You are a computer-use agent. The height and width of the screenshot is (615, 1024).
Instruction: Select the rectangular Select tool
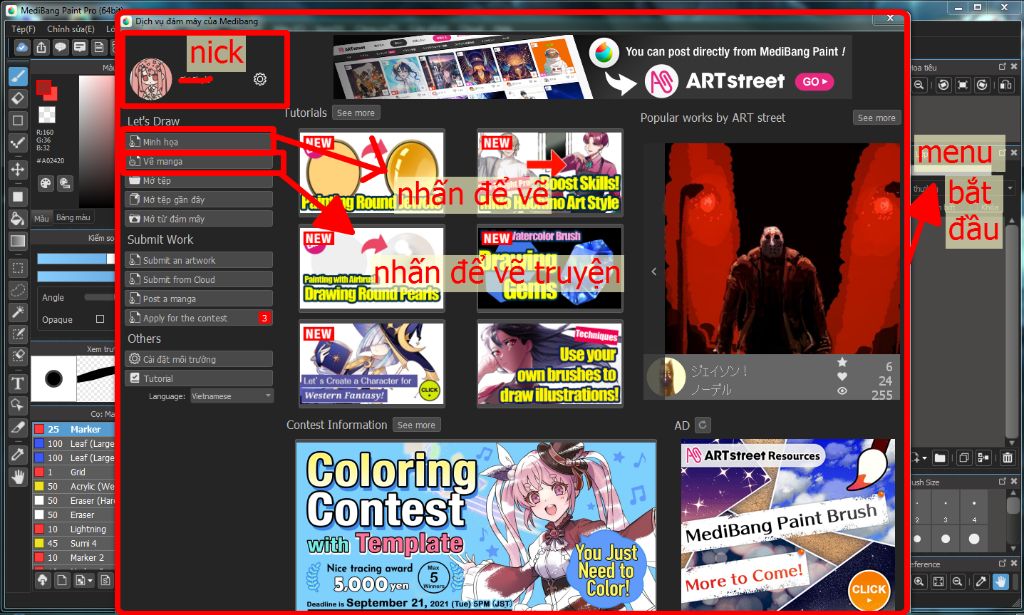[18, 268]
